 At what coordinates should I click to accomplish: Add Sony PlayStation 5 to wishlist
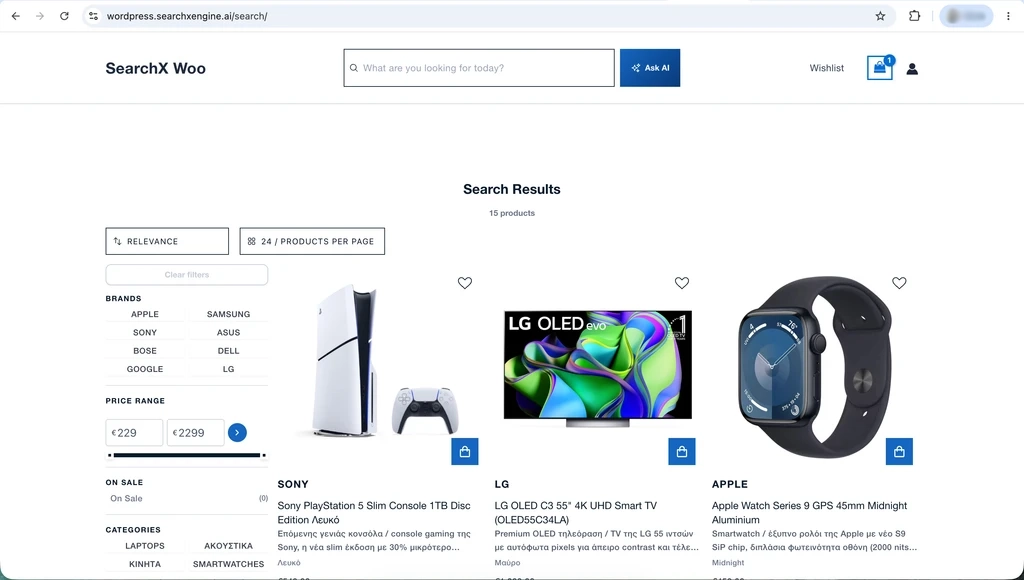tap(464, 283)
